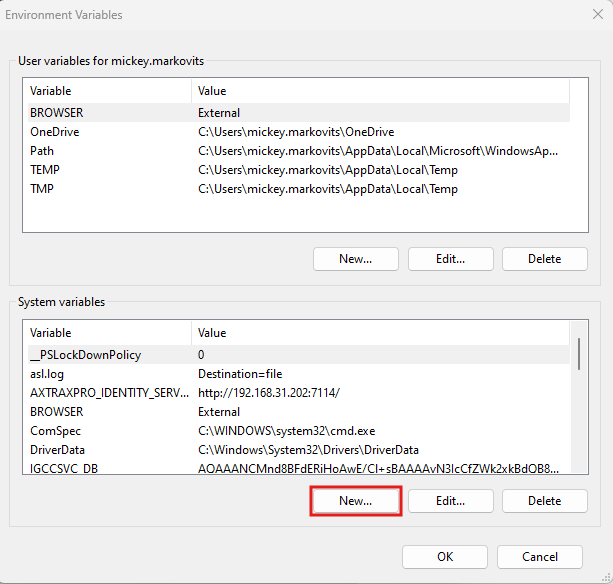613x584 pixels.
Task: Sort system variables by Variable column header
Action: click(x=107, y=333)
